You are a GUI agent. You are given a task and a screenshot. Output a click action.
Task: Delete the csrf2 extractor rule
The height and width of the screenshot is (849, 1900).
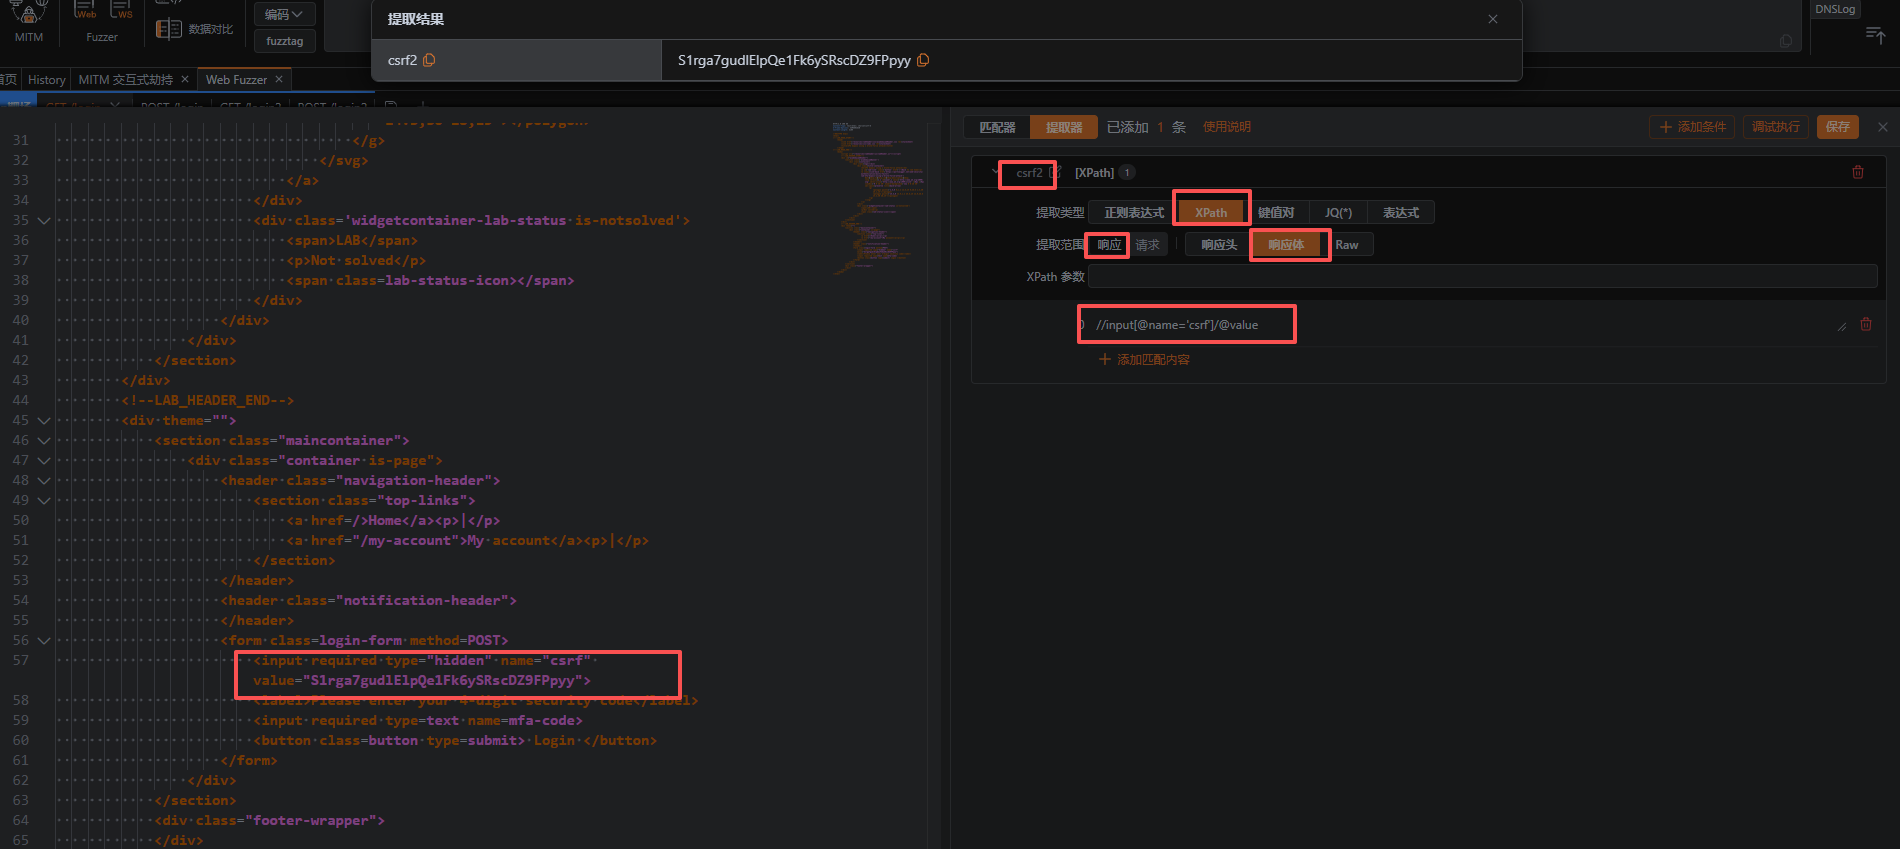coord(1858,172)
